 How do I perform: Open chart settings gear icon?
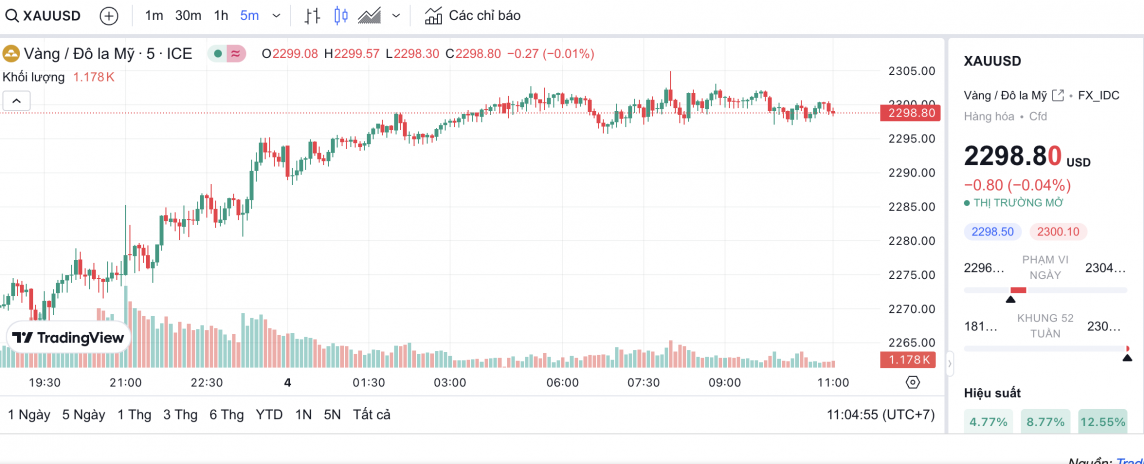click(x=912, y=382)
